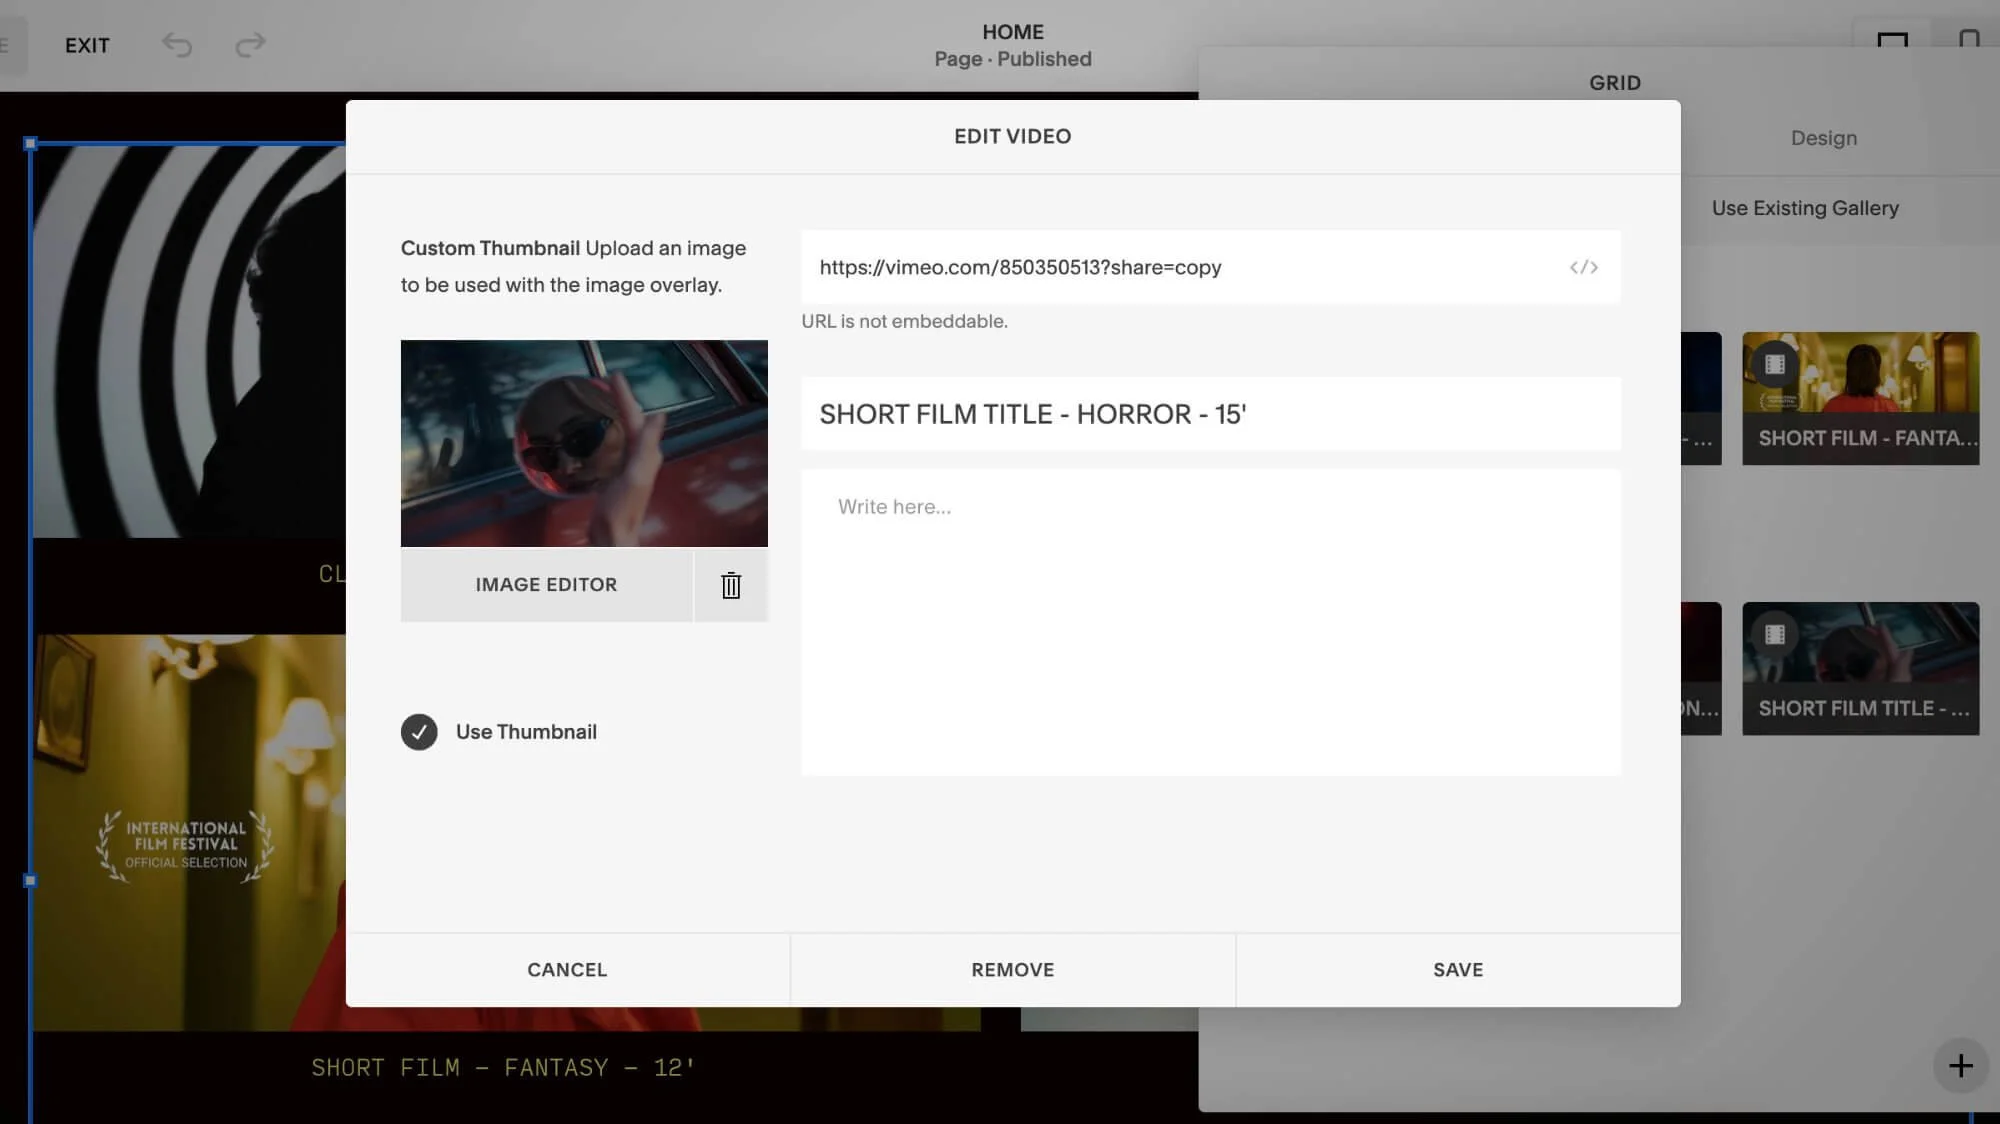Click the plus icon to add gallery item
2000x1124 pixels.
(x=1960, y=1066)
